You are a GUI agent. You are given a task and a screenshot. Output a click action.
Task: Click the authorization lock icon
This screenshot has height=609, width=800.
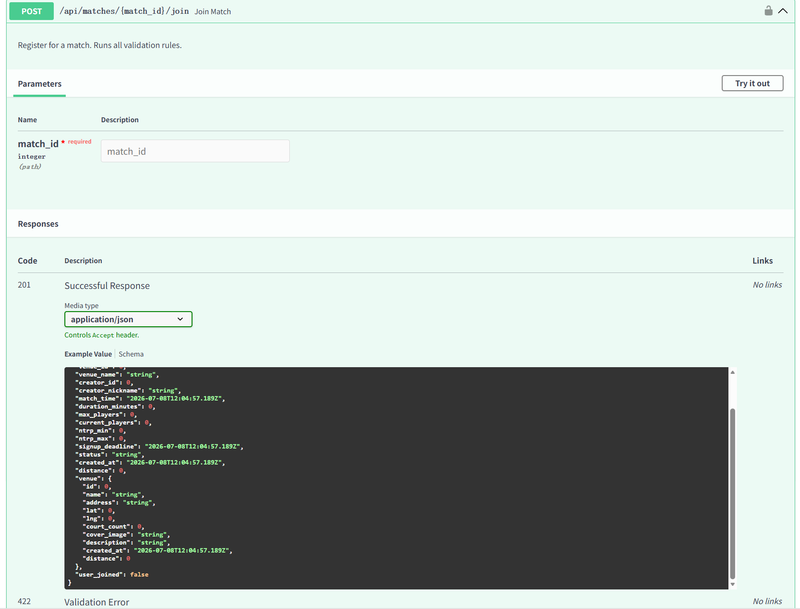click(x=768, y=11)
